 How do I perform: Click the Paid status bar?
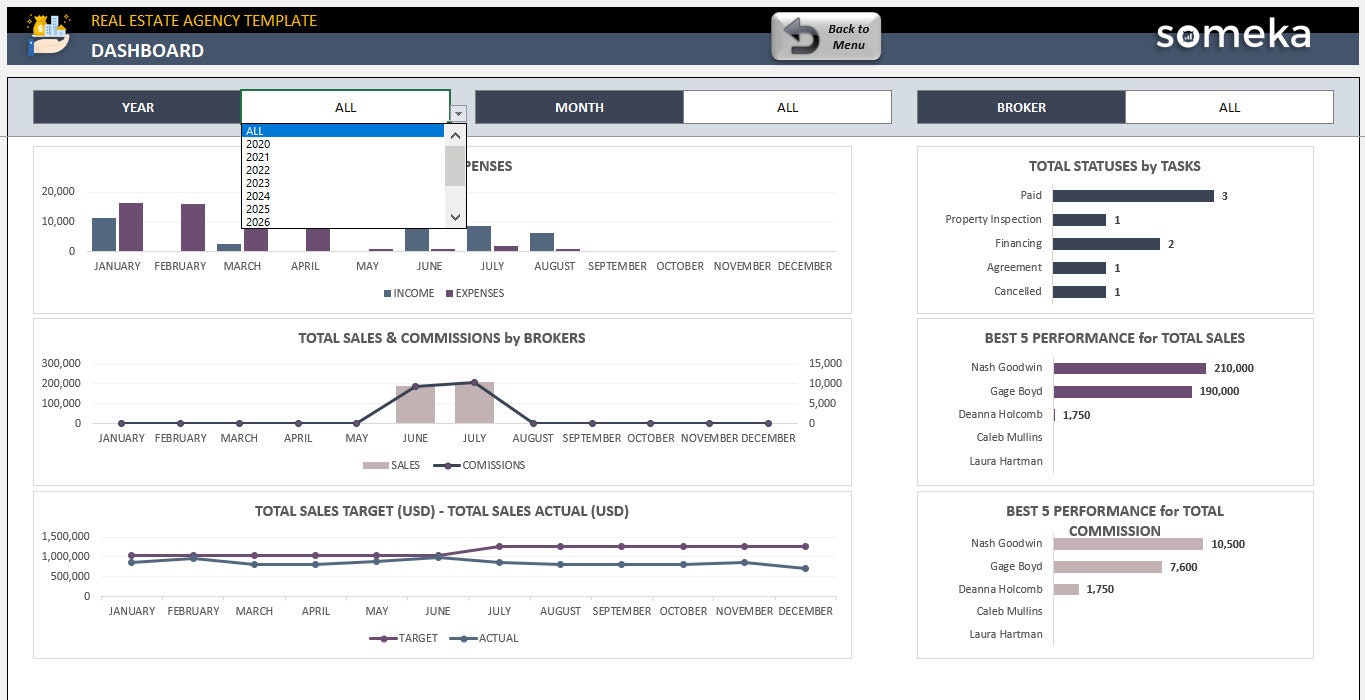(x=1133, y=196)
